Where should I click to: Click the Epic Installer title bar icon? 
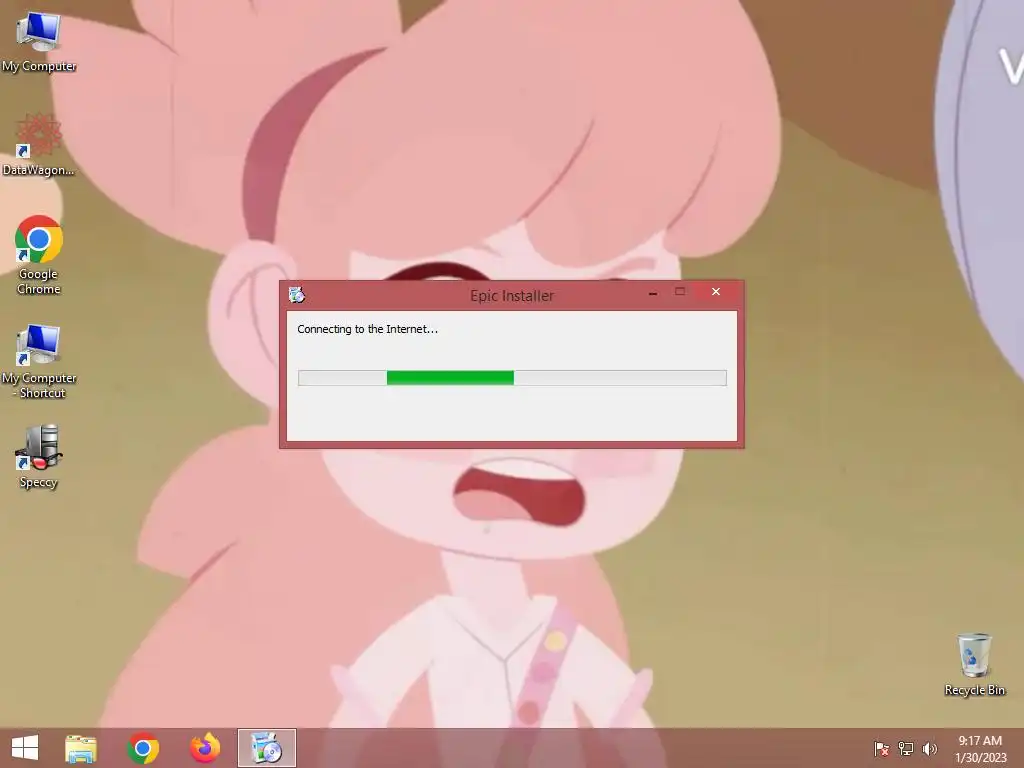pos(296,295)
